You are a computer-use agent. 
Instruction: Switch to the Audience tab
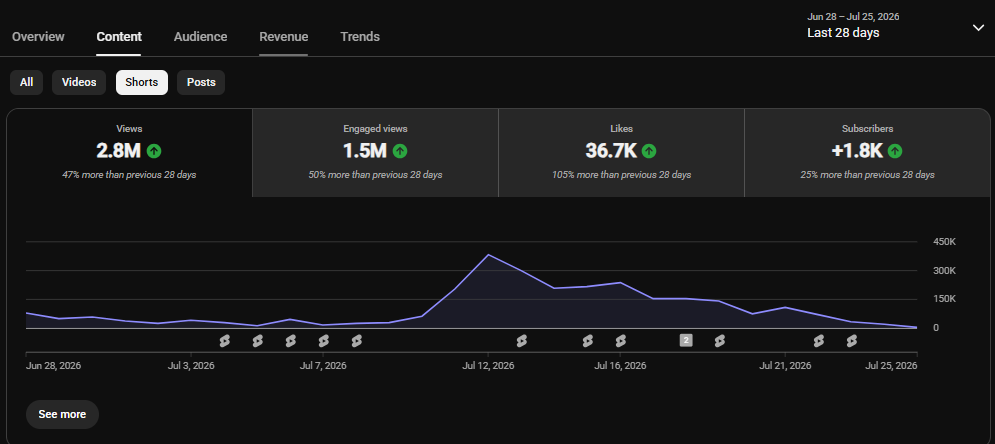201,37
